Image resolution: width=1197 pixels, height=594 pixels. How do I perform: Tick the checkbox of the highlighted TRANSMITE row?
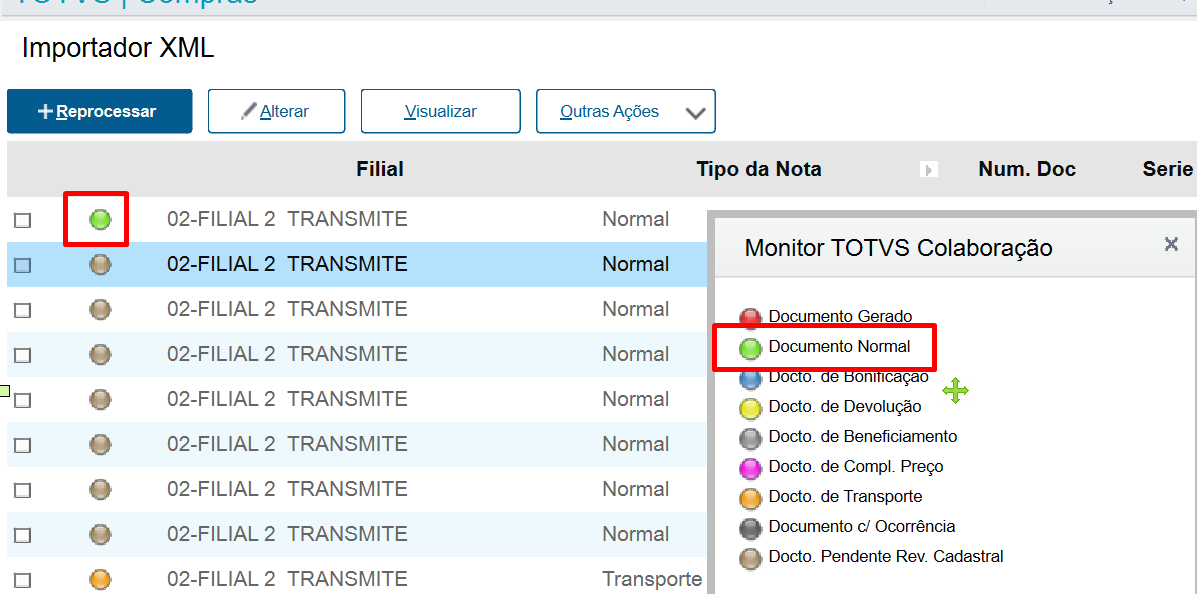tap(23, 263)
